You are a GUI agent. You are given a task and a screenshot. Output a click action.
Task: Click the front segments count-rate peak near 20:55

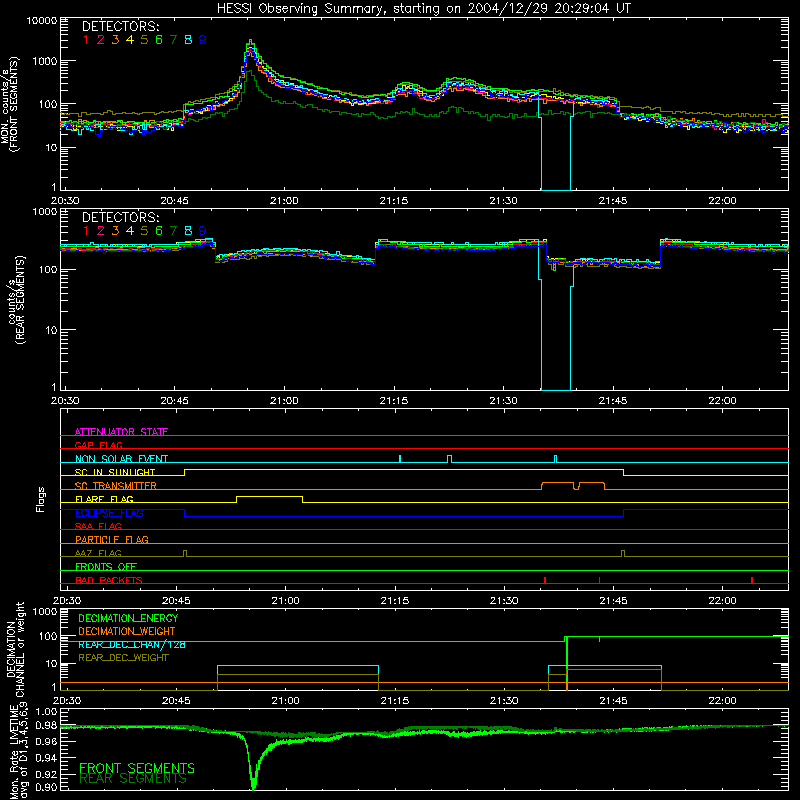point(250,41)
